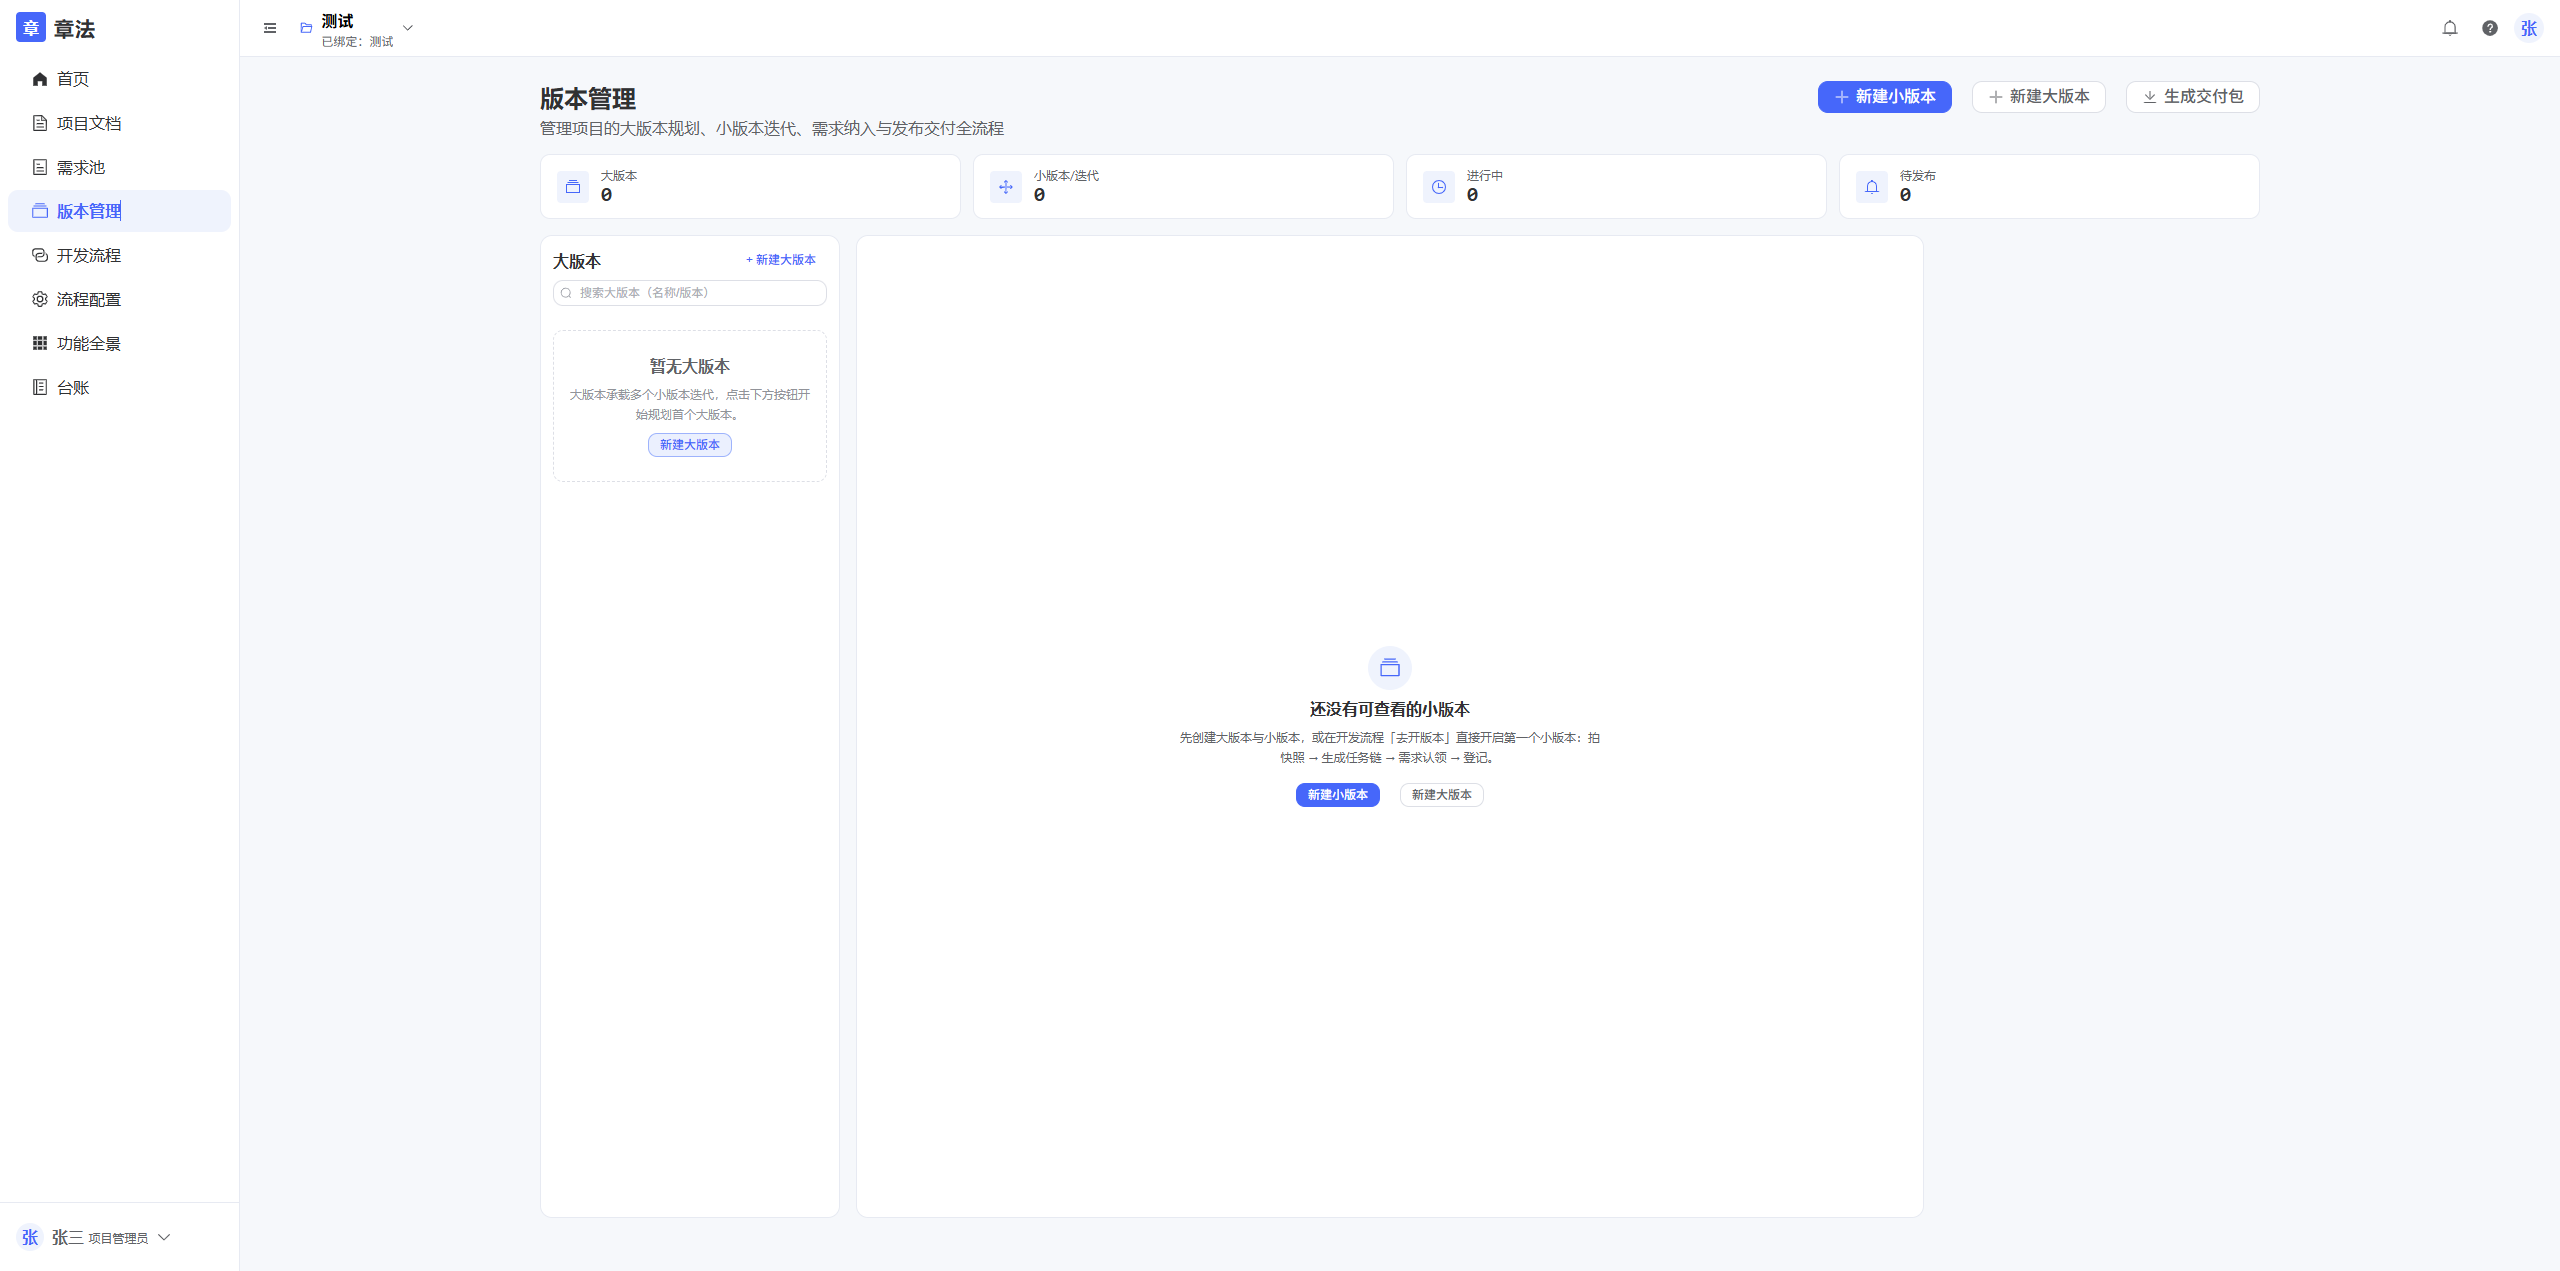Open 台账 in sidebar
Viewport: 2560px width, 1271px height.
(119, 387)
